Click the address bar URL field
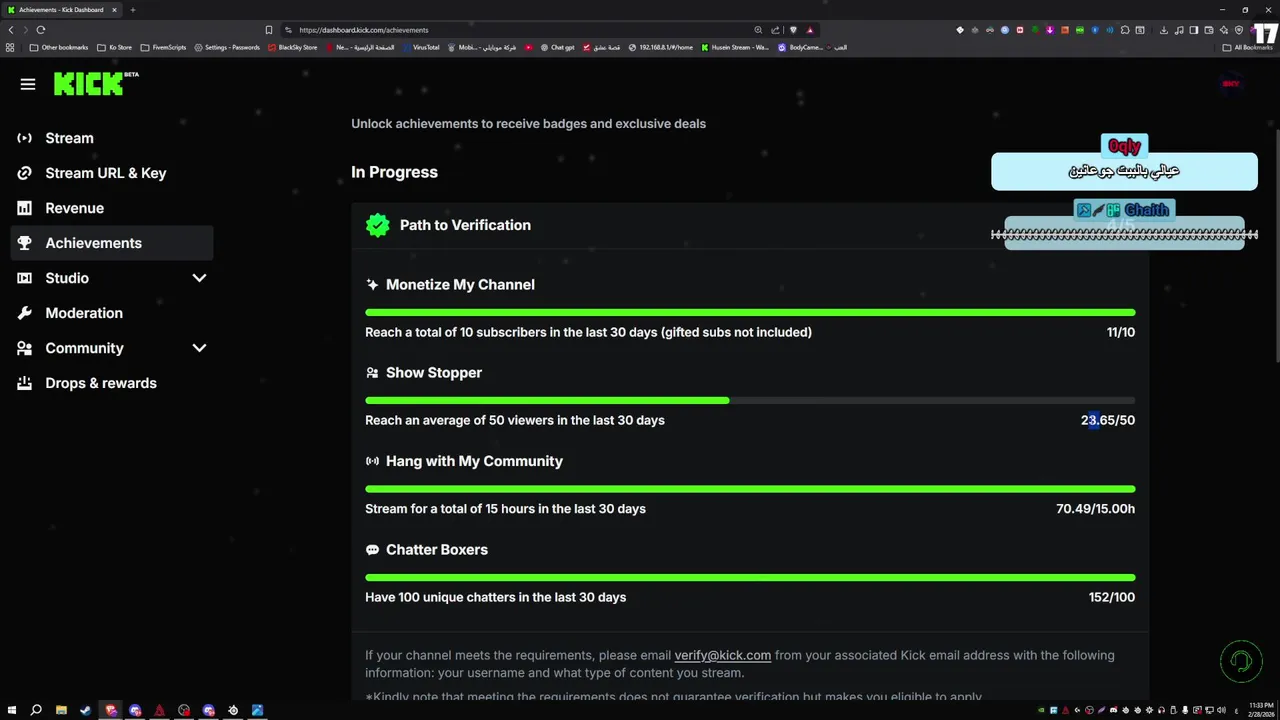The image size is (1280, 720). (x=500, y=30)
